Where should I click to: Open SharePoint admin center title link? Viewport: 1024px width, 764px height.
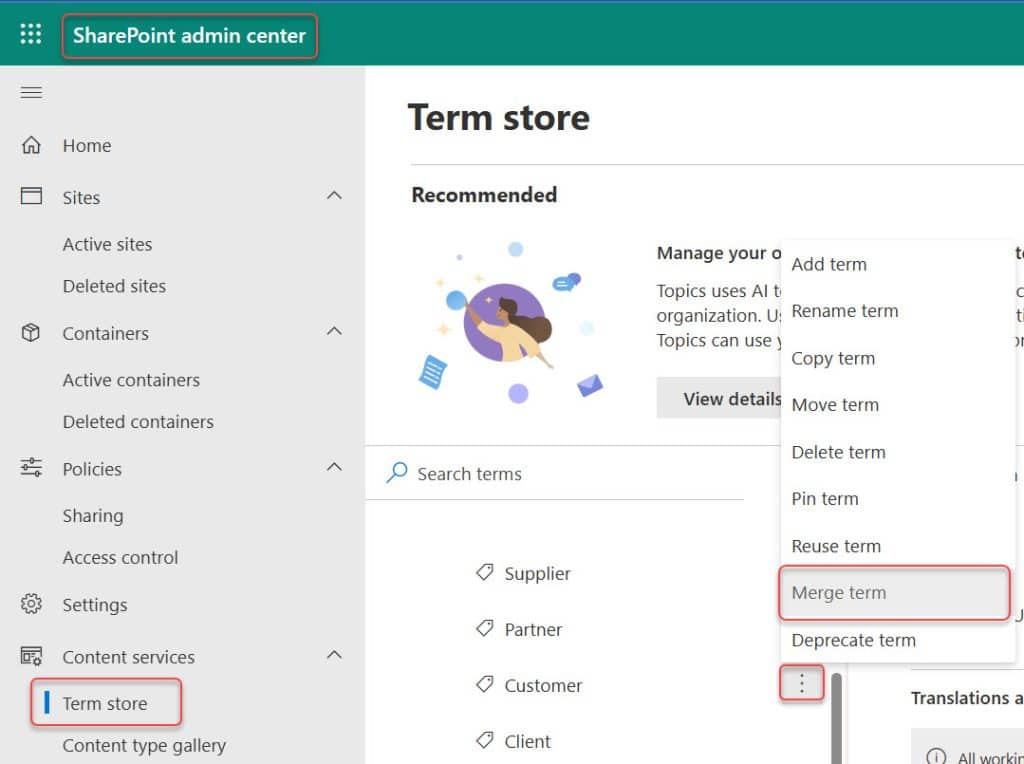(x=189, y=35)
